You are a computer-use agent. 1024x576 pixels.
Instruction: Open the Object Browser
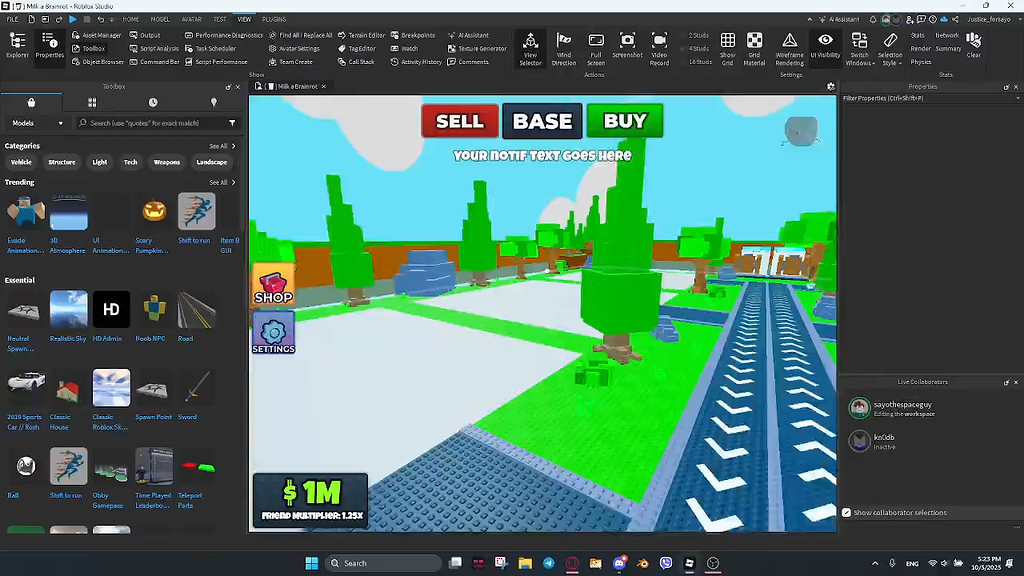pos(97,62)
